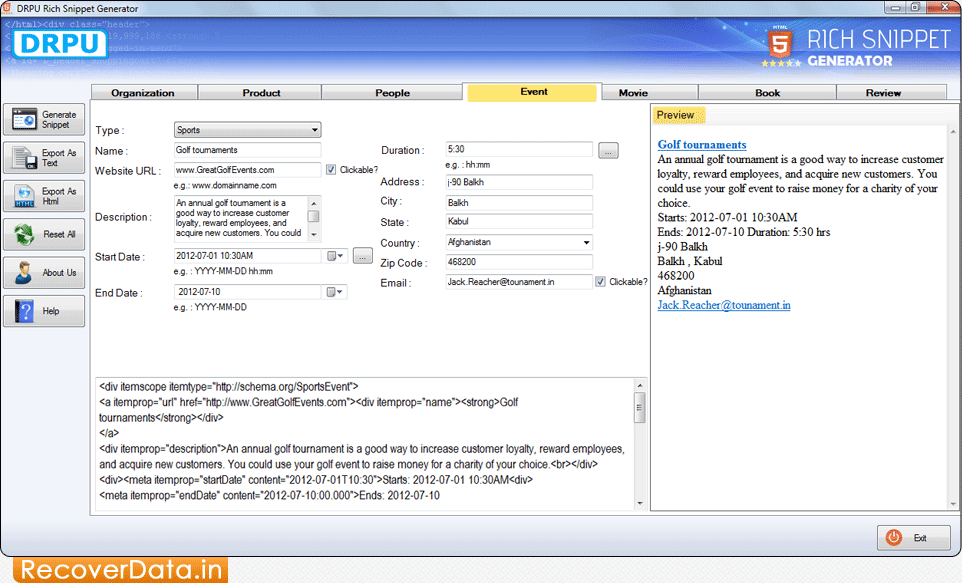
Task: Click the browse button next to Duration
Action: click(x=608, y=150)
